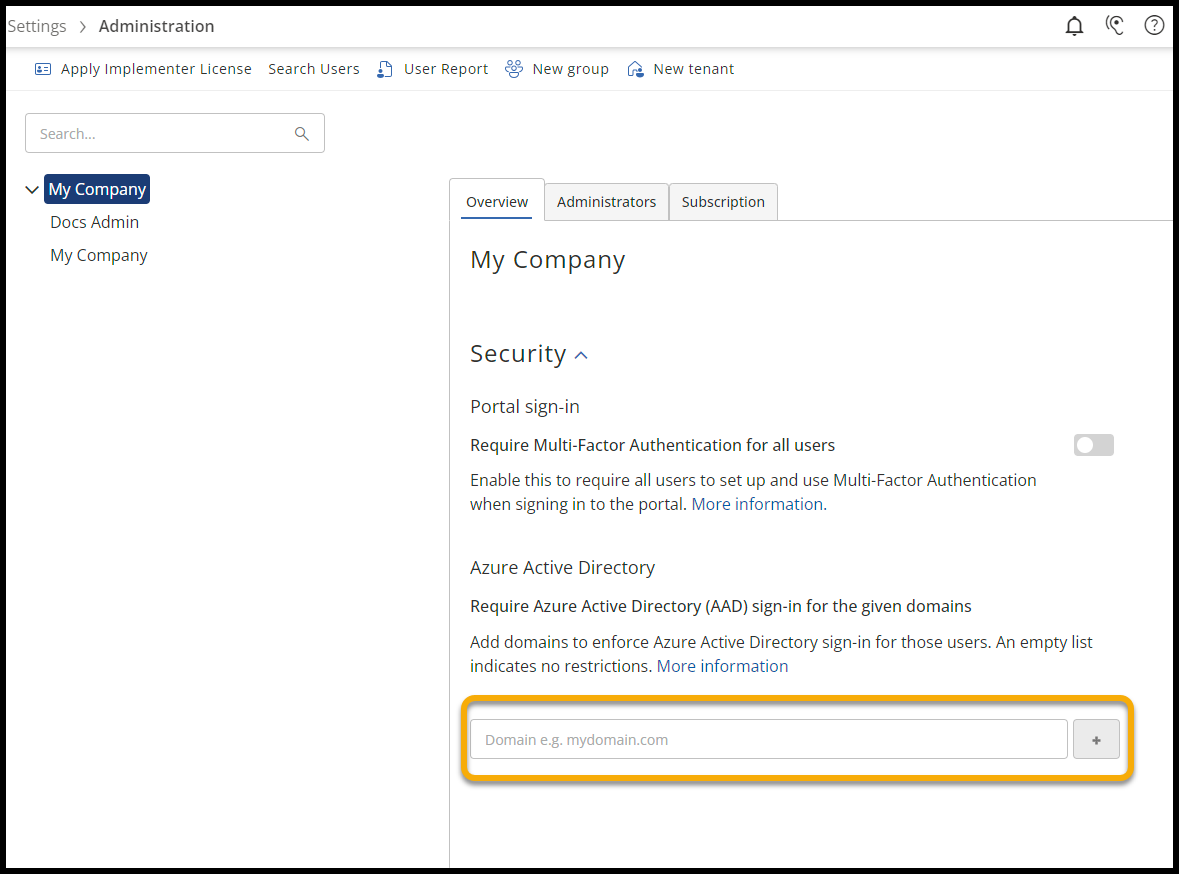Open help via question mark icon

click(x=1154, y=26)
